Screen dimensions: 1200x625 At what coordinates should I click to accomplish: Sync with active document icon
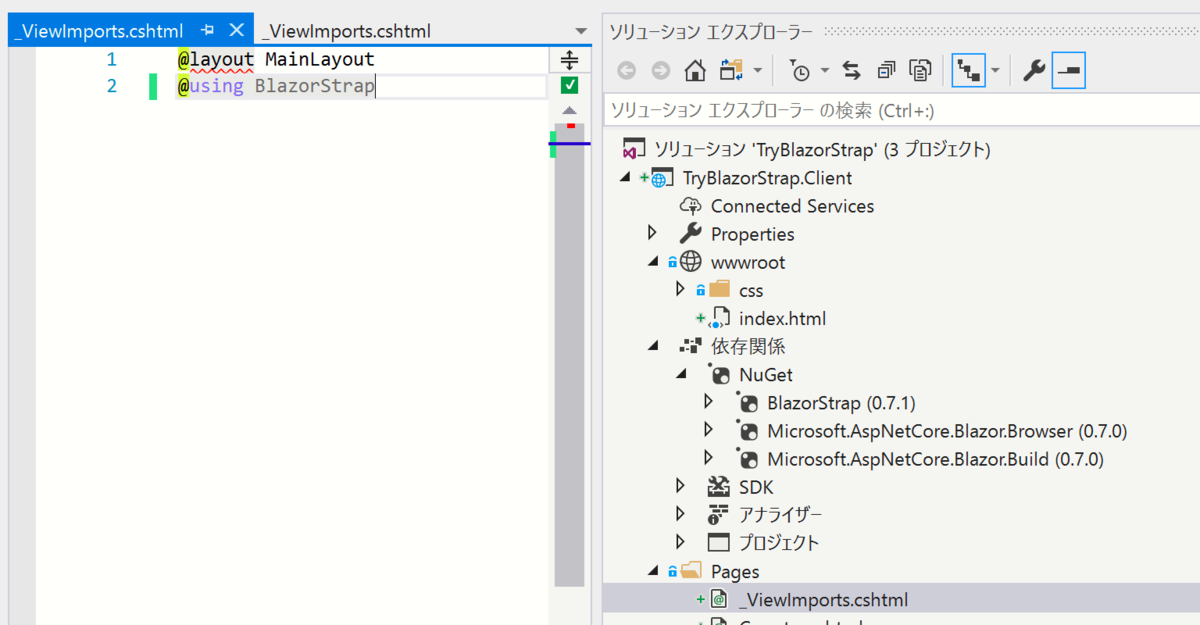(852, 70)
